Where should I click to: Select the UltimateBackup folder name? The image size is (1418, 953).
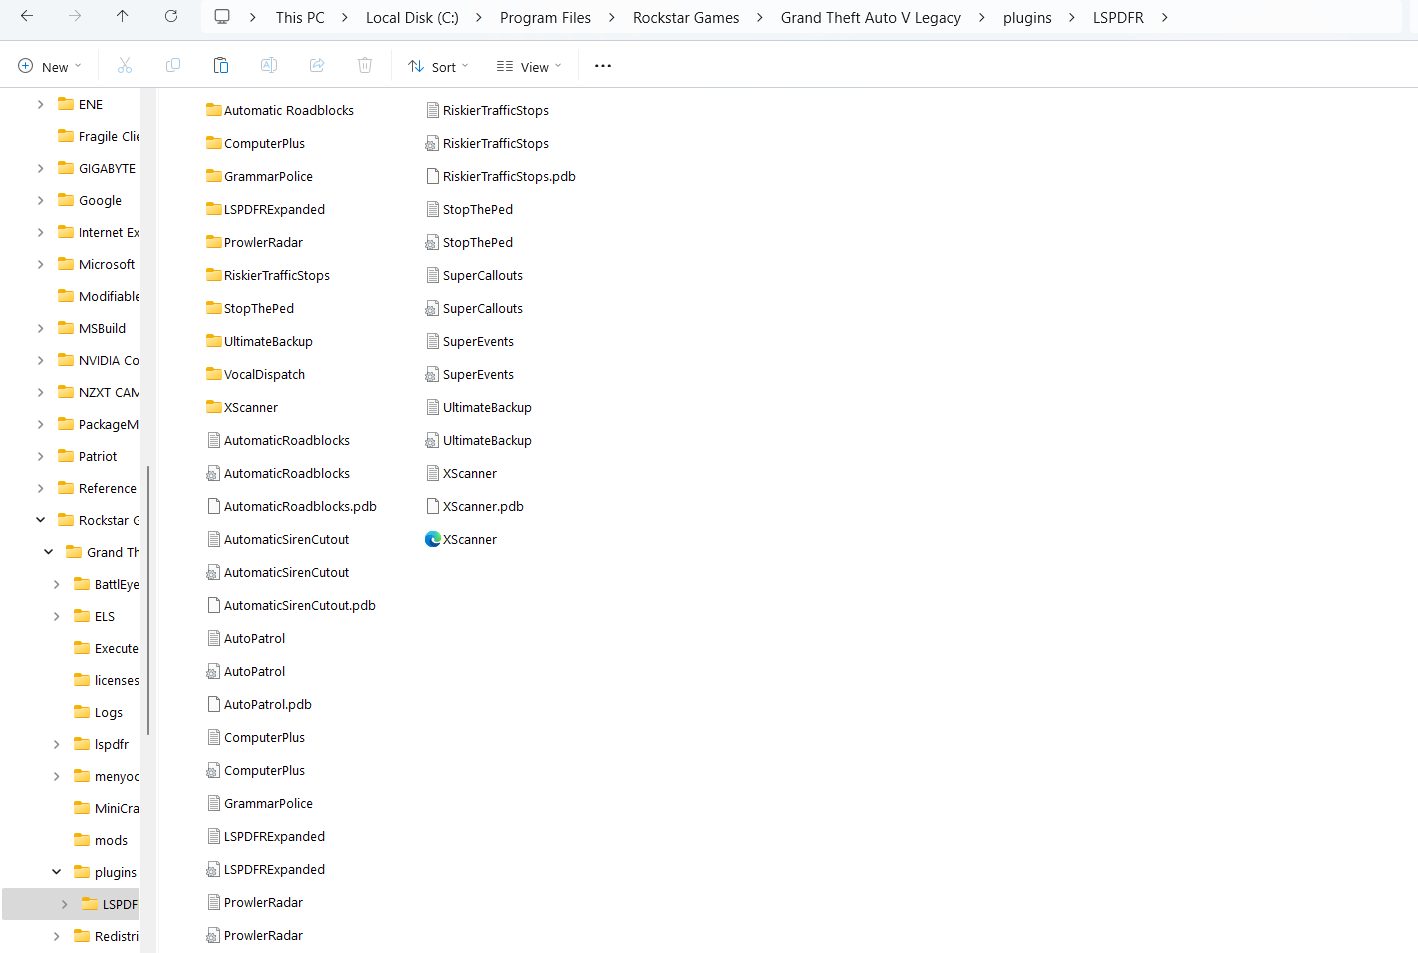[x=268, y=341]
